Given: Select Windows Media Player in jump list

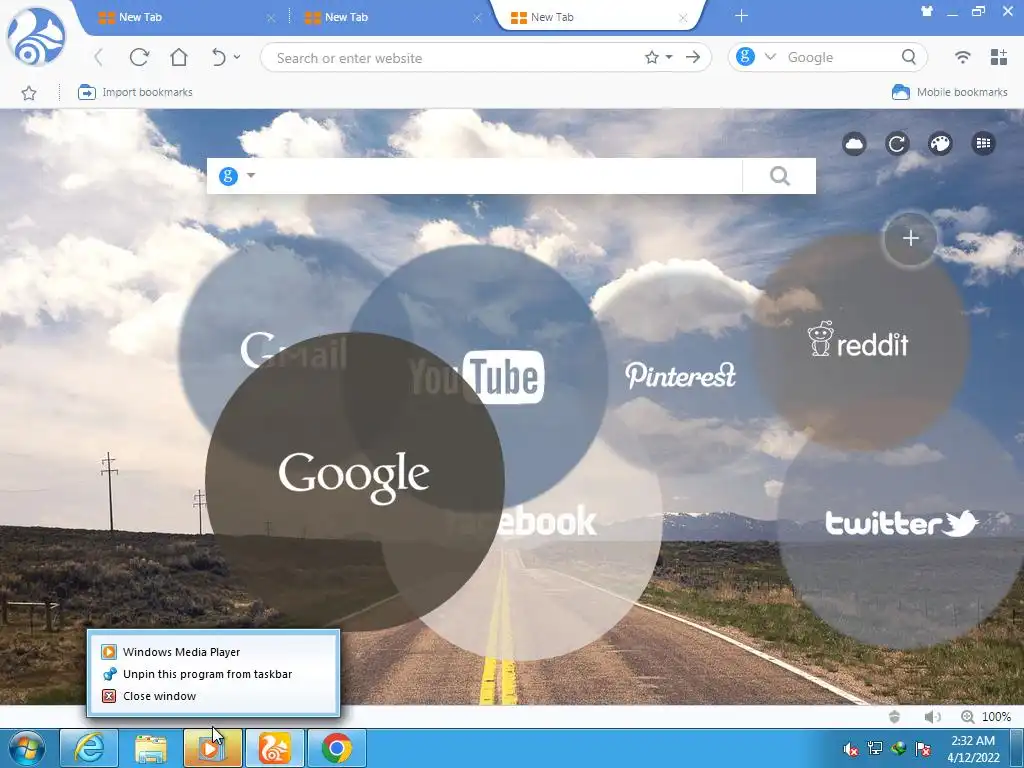Looking at the screenshot, I should point(214,652).
